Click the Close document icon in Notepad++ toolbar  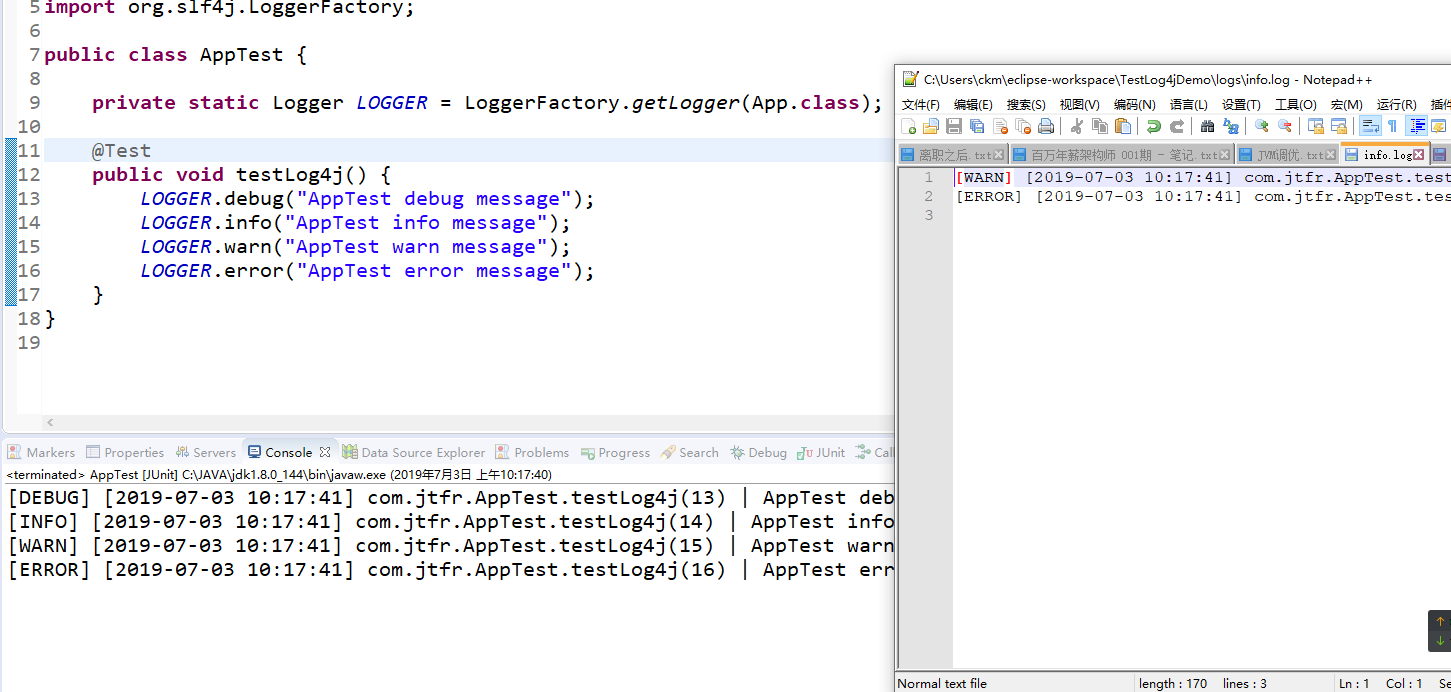click(1000, 126)
